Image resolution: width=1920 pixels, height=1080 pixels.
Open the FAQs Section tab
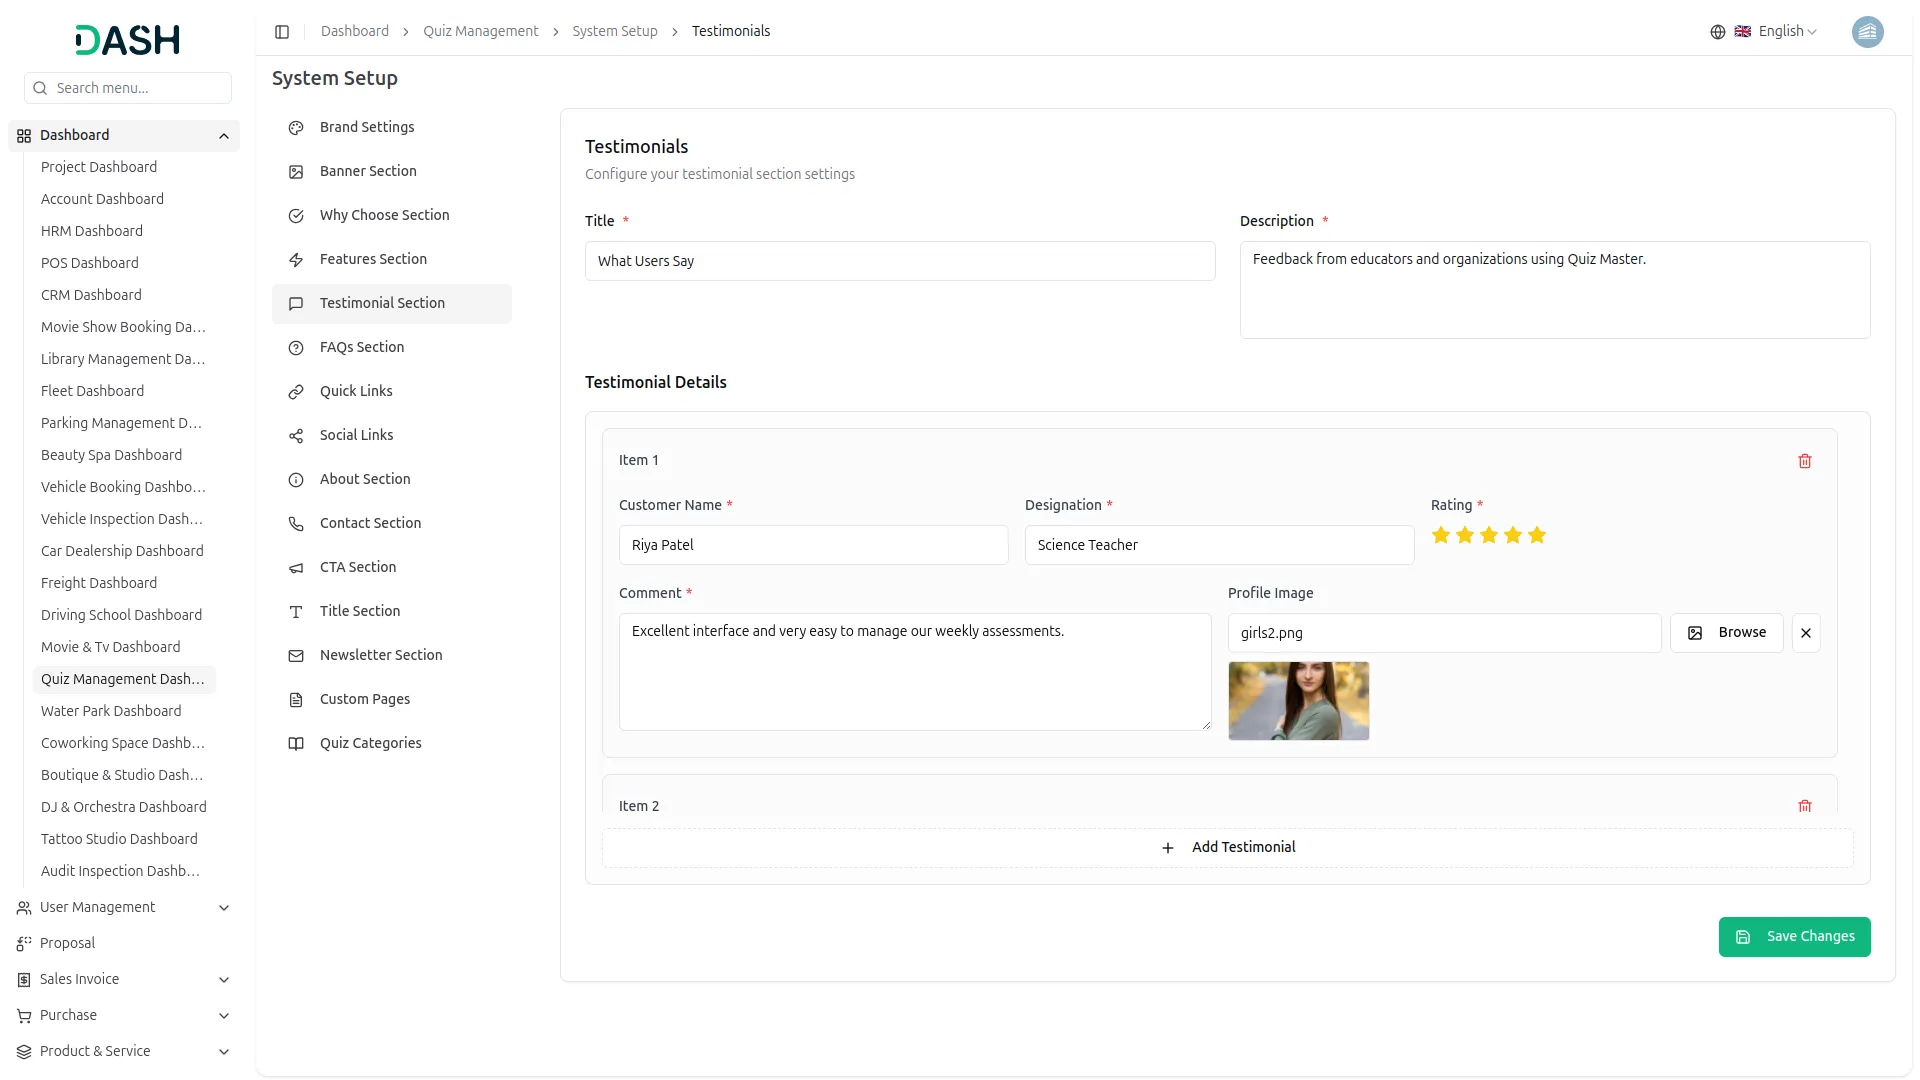(x=362, y=347)
